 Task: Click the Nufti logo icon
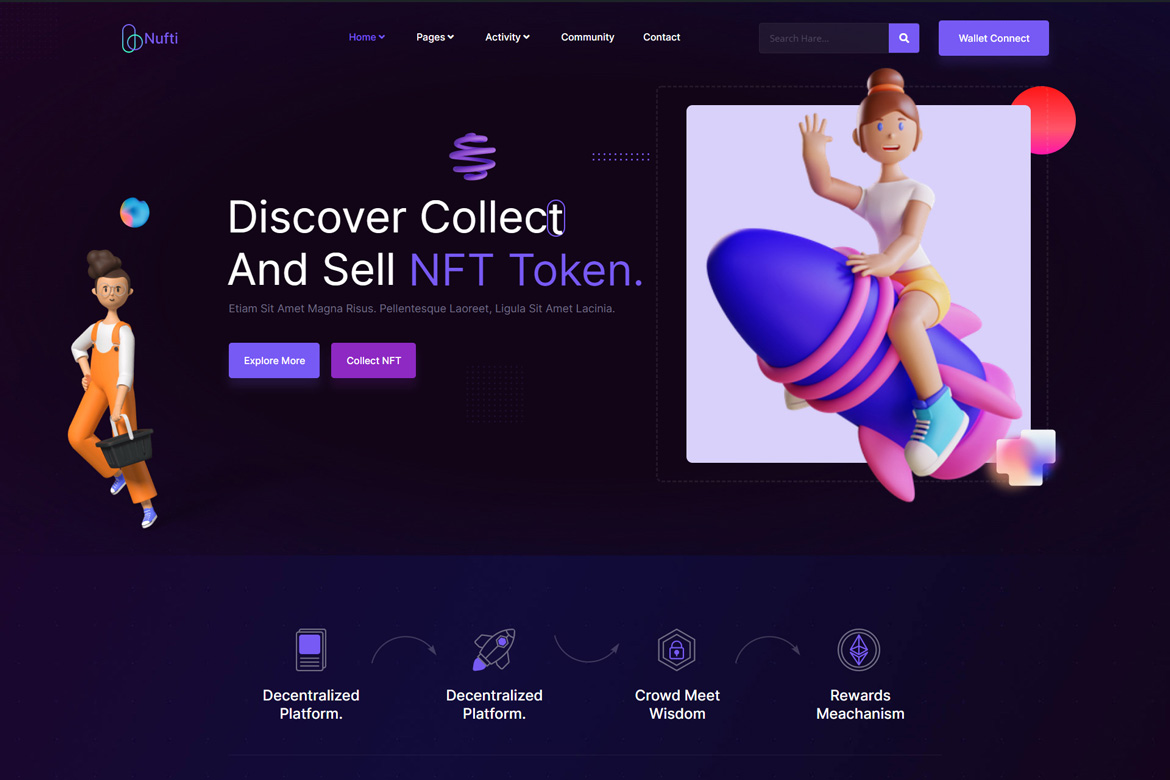click(131, 38)
